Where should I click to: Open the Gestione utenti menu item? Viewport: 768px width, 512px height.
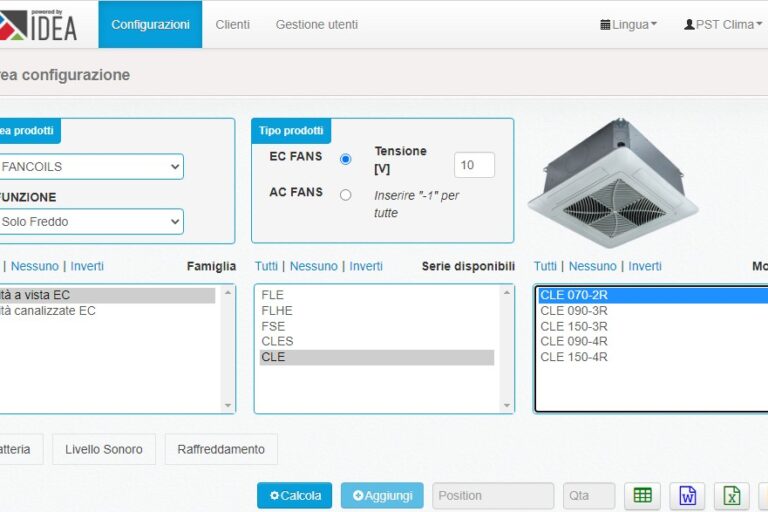click(316, 24)
